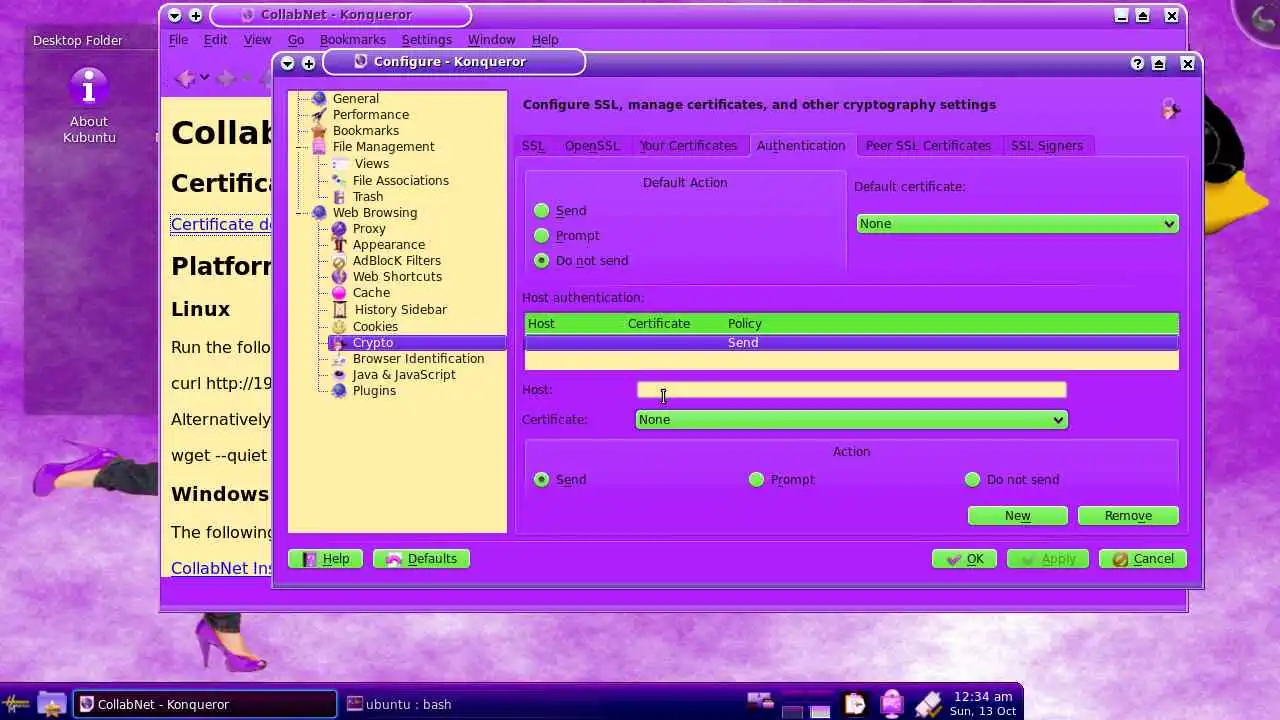This screenshot has width=1280, height=720.
Task: Click the Cancel button
Action: pos(1143,559)
